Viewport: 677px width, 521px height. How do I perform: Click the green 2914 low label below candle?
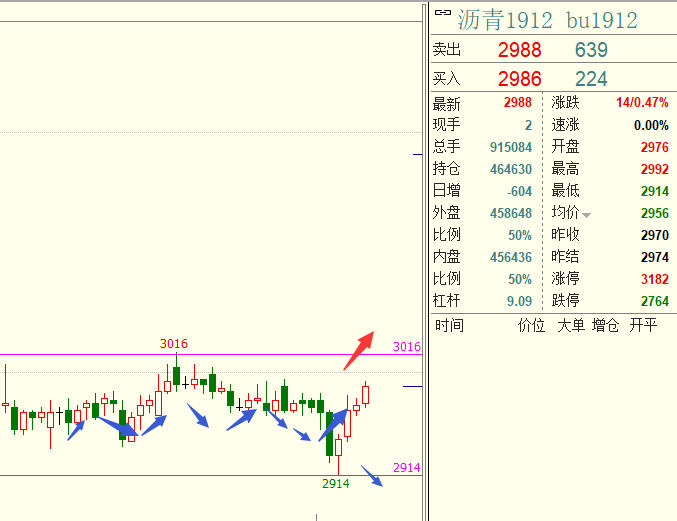point(335,483)
